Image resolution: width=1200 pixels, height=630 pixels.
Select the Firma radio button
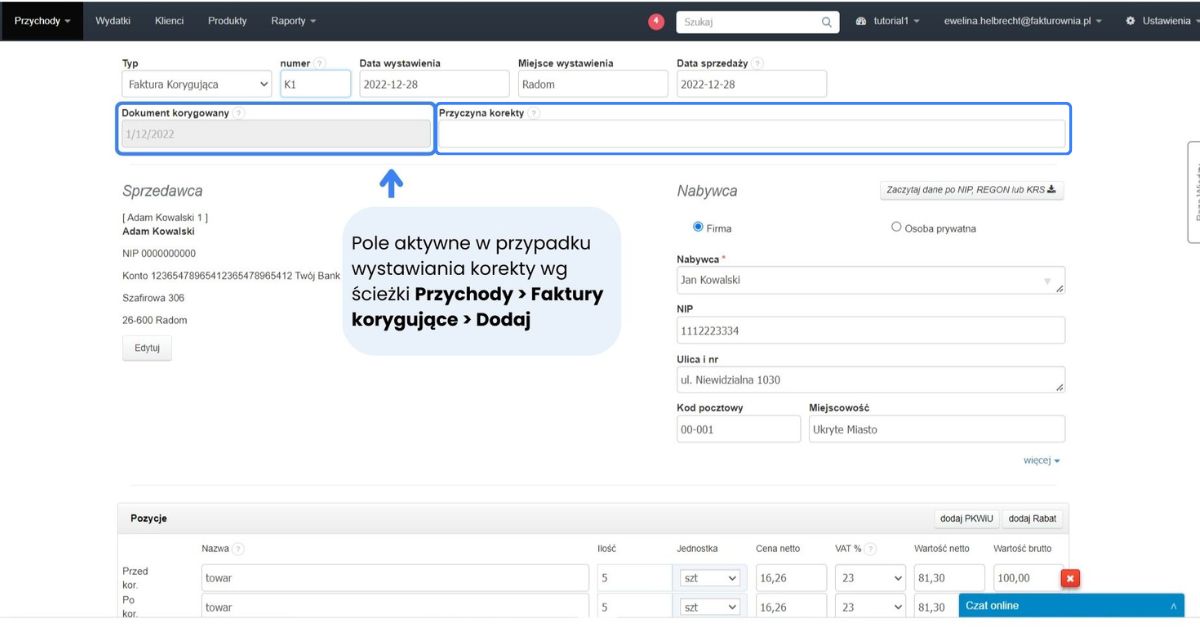tap(698, 227)
